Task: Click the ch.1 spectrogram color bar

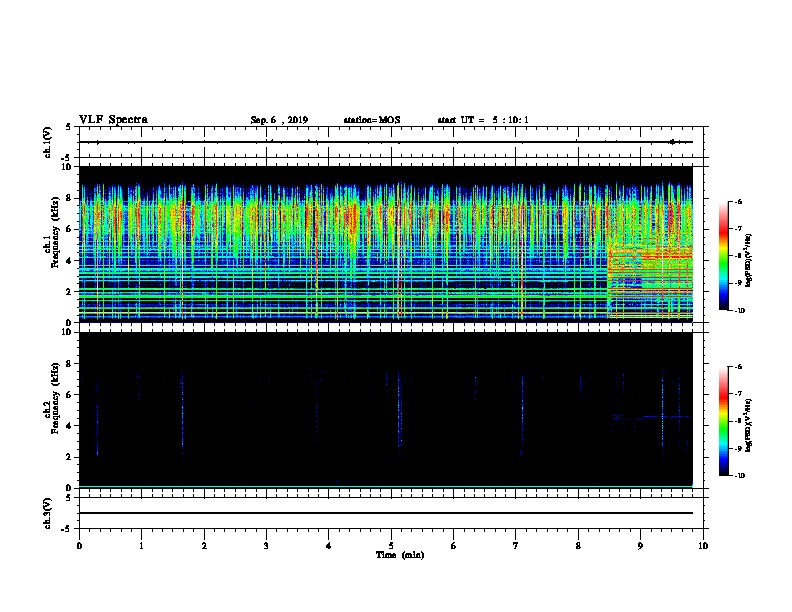Action: (723, 256)
